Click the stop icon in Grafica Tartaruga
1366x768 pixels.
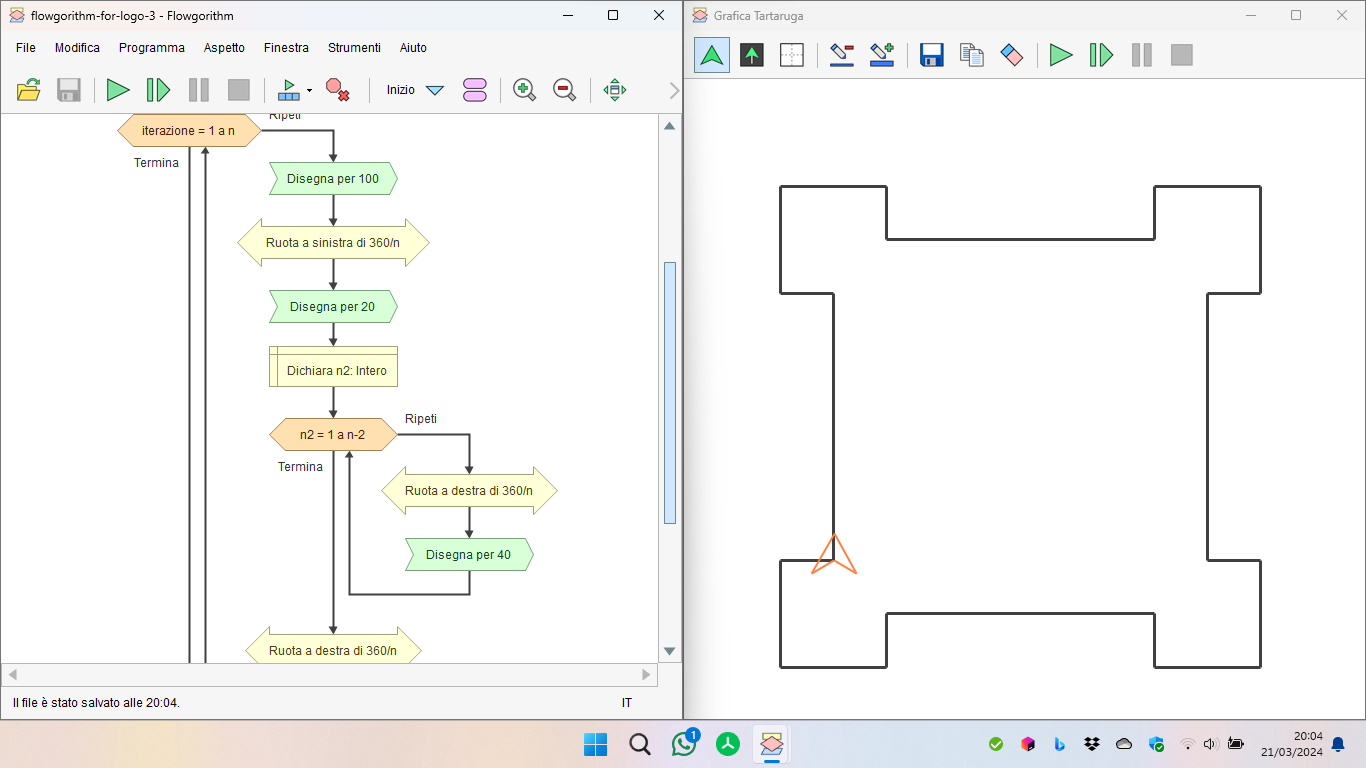(x=1182, y=55)
